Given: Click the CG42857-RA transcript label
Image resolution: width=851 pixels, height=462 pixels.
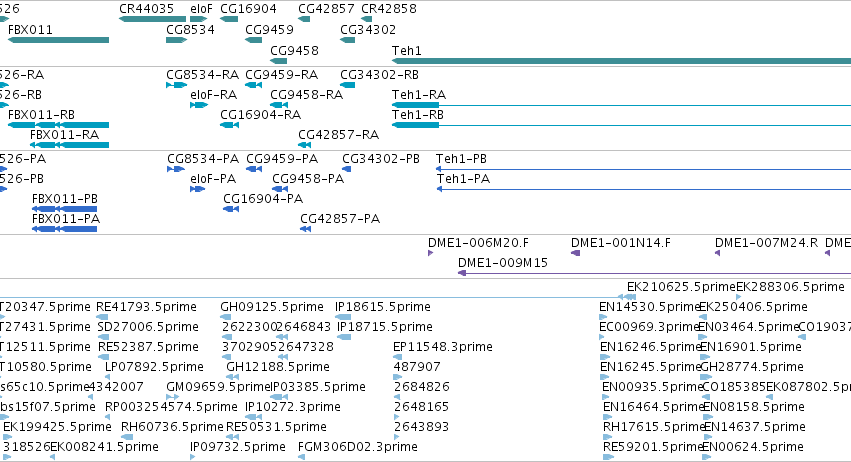Looking at the screenshot, I should point(338,135).
